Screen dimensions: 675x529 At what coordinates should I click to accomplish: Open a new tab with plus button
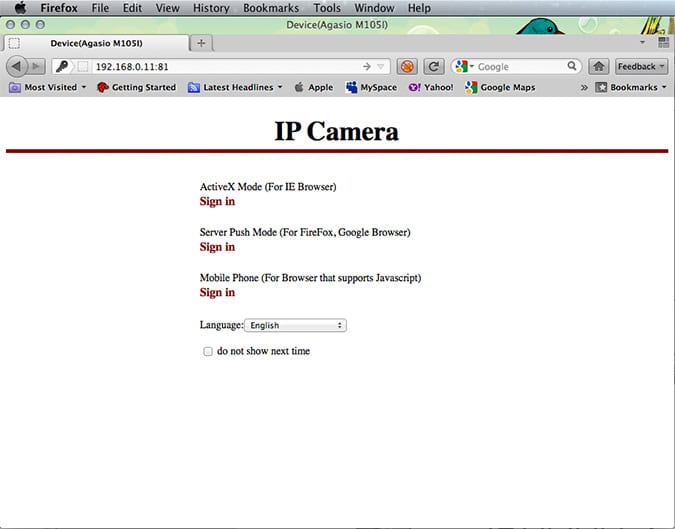pos(201,43)
